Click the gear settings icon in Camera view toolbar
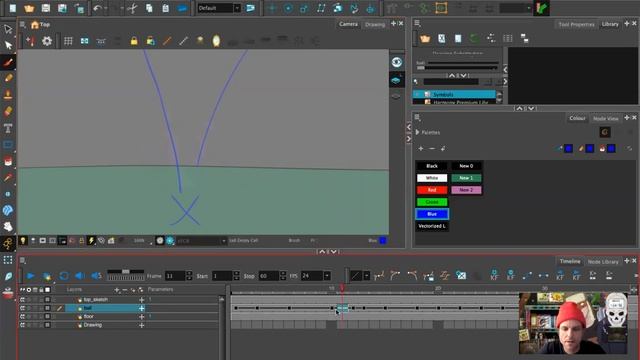640x360 pixels. 47,41
